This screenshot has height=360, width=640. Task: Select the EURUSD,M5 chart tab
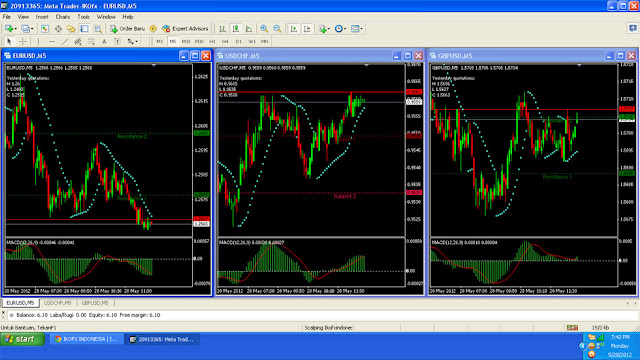click(20, 303)
